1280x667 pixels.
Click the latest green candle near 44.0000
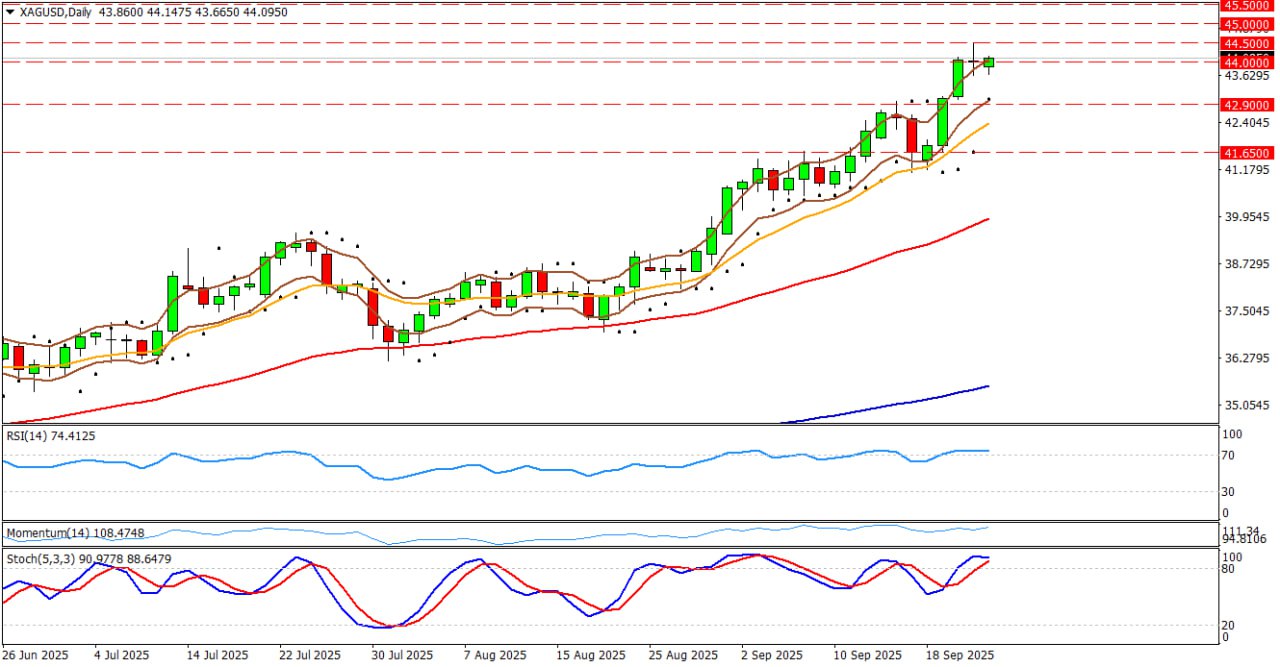pyautogui.click(x=988, y=62)
